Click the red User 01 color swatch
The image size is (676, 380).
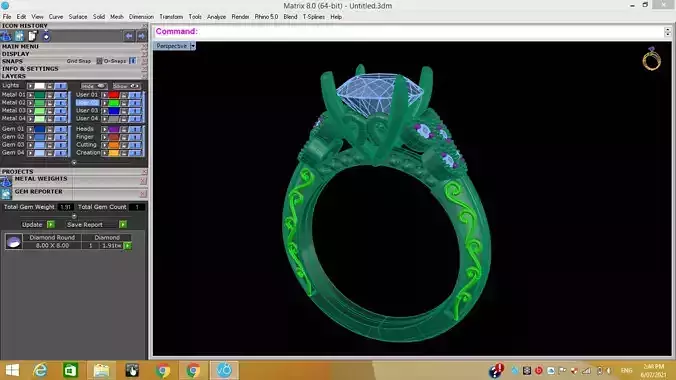114,95
